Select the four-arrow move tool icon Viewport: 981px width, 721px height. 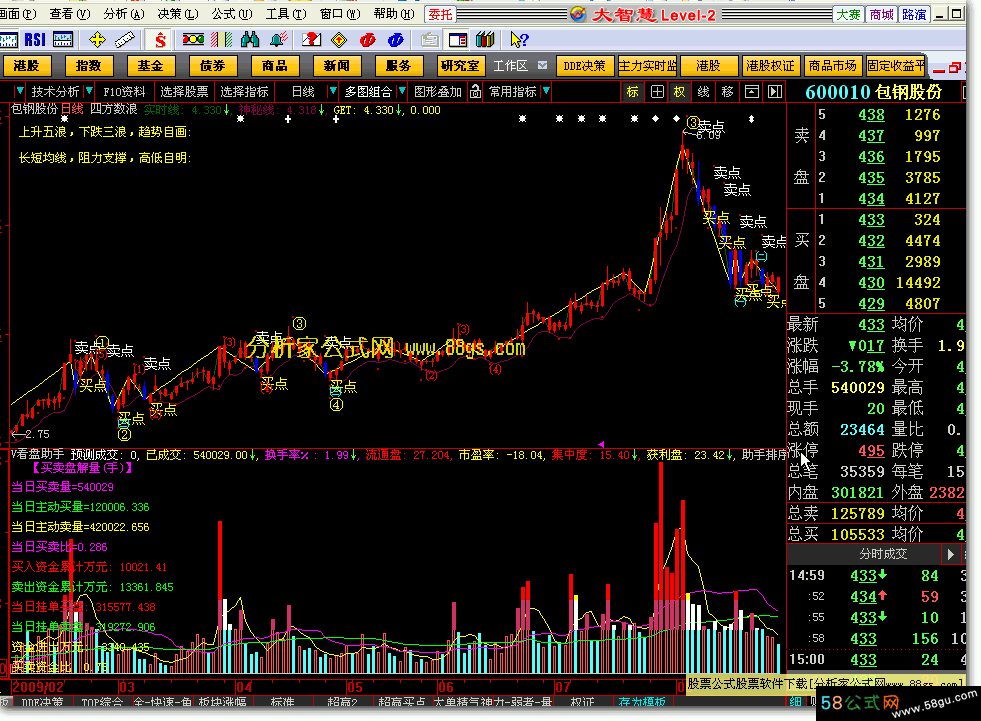coord(98,40)
